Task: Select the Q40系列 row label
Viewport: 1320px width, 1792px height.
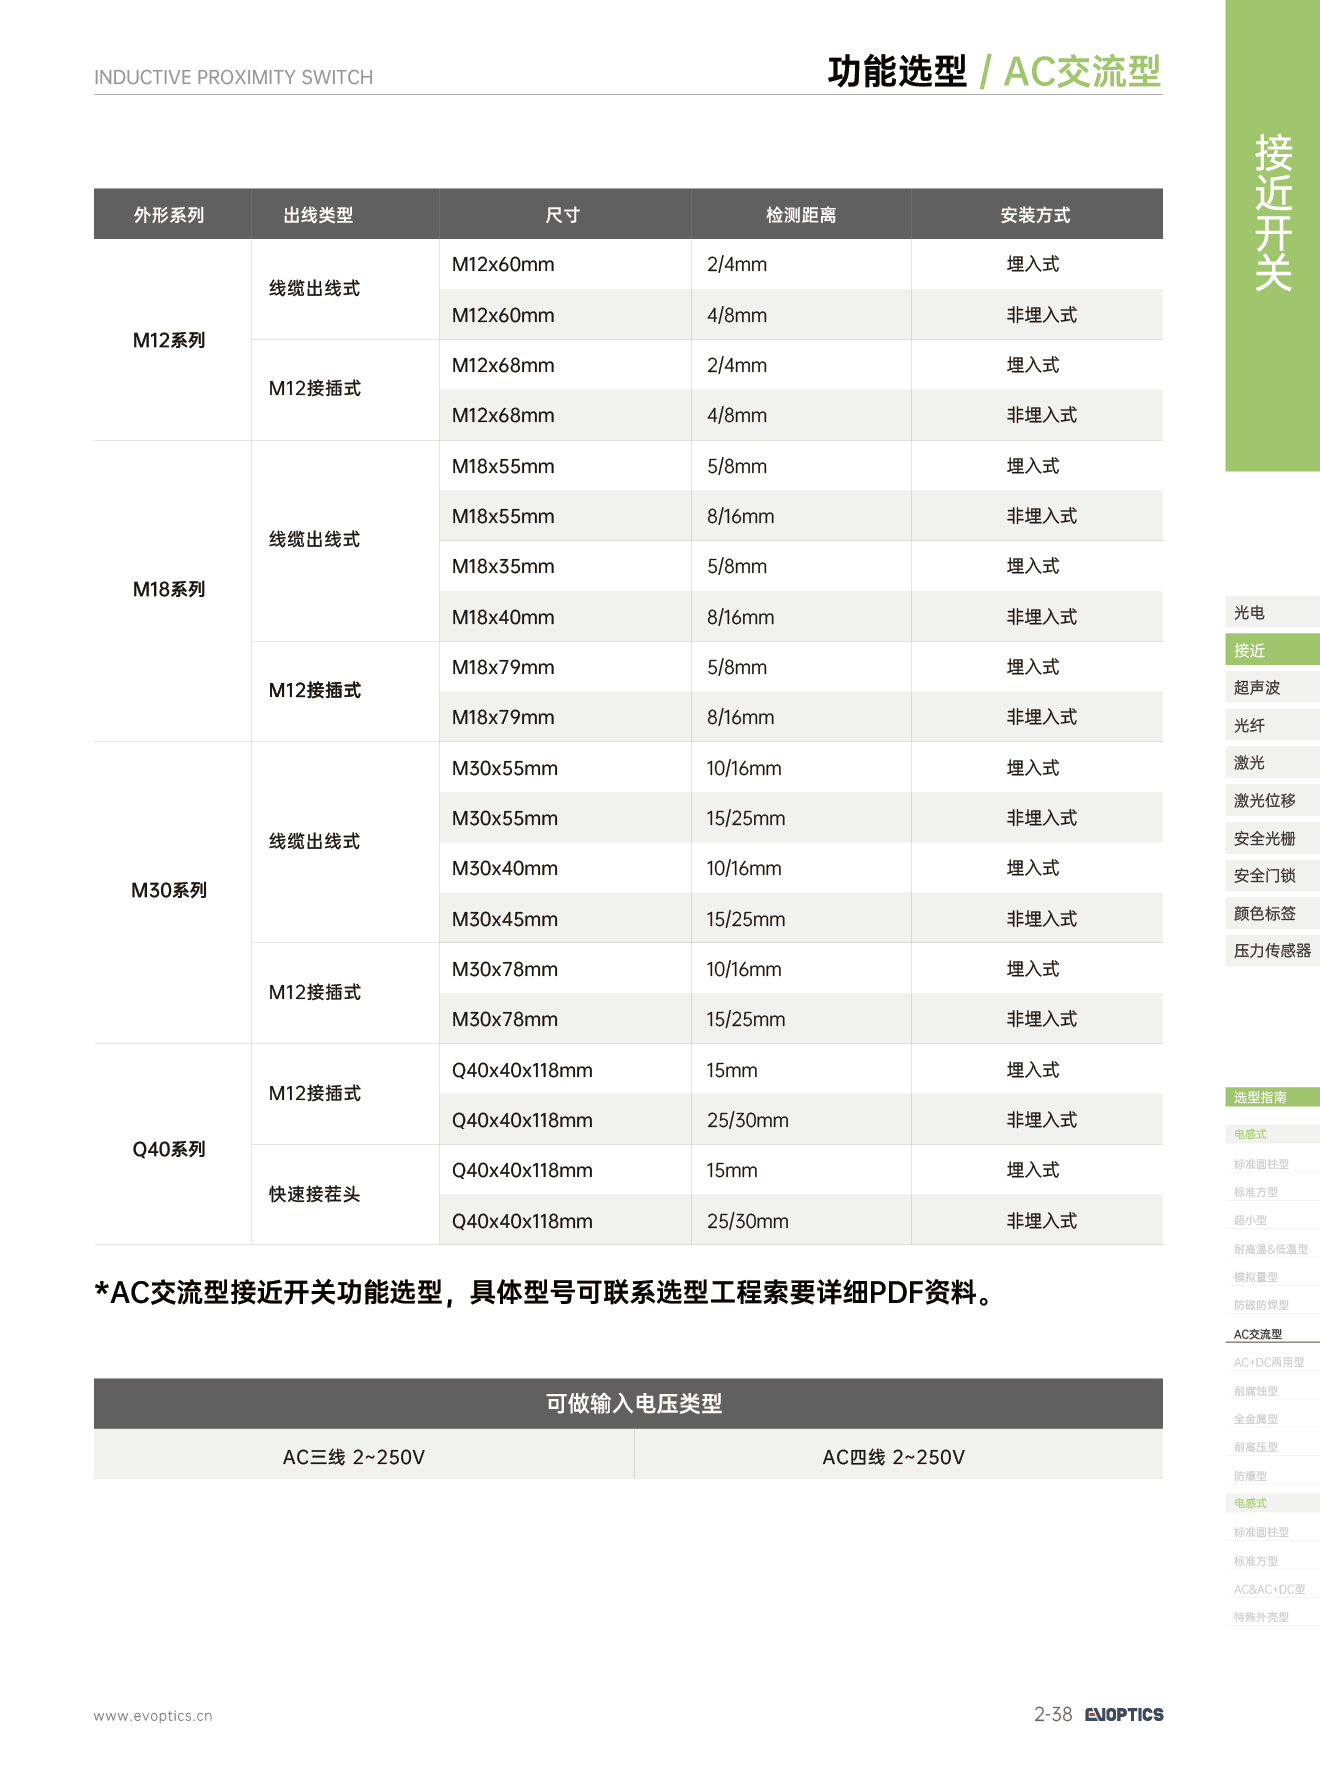Action: coord(169,1149)
